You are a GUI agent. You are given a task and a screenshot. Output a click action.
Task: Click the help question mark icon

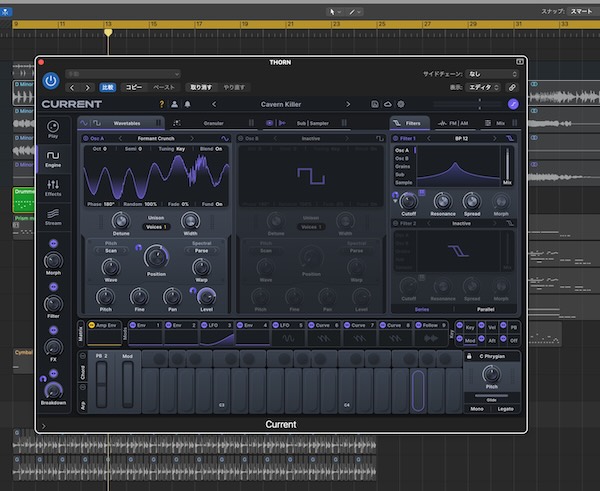[161, 104]
